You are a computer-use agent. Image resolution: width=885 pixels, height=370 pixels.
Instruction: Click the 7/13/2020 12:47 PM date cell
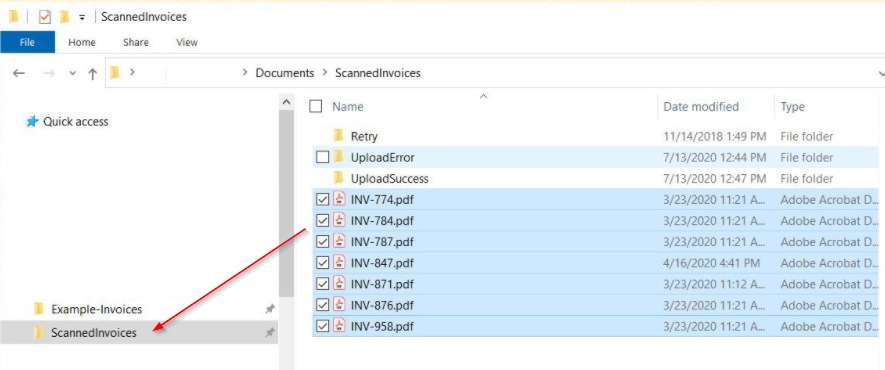[x=715, y=179]
